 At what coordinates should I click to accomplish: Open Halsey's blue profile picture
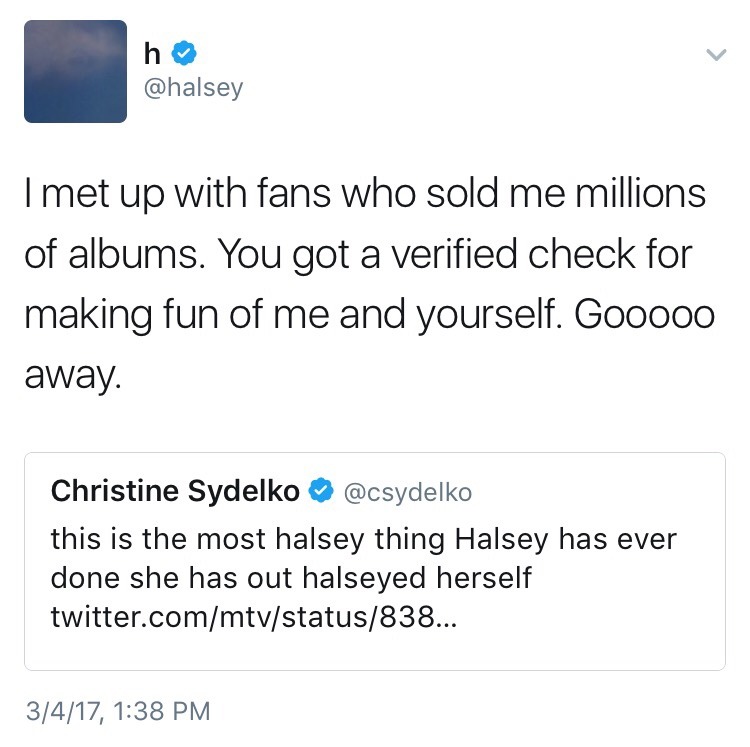[x=76, y=71]
